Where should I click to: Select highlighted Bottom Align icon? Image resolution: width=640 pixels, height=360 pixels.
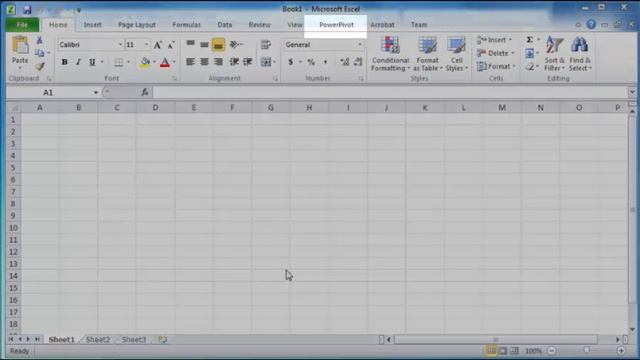click(218, 44)
